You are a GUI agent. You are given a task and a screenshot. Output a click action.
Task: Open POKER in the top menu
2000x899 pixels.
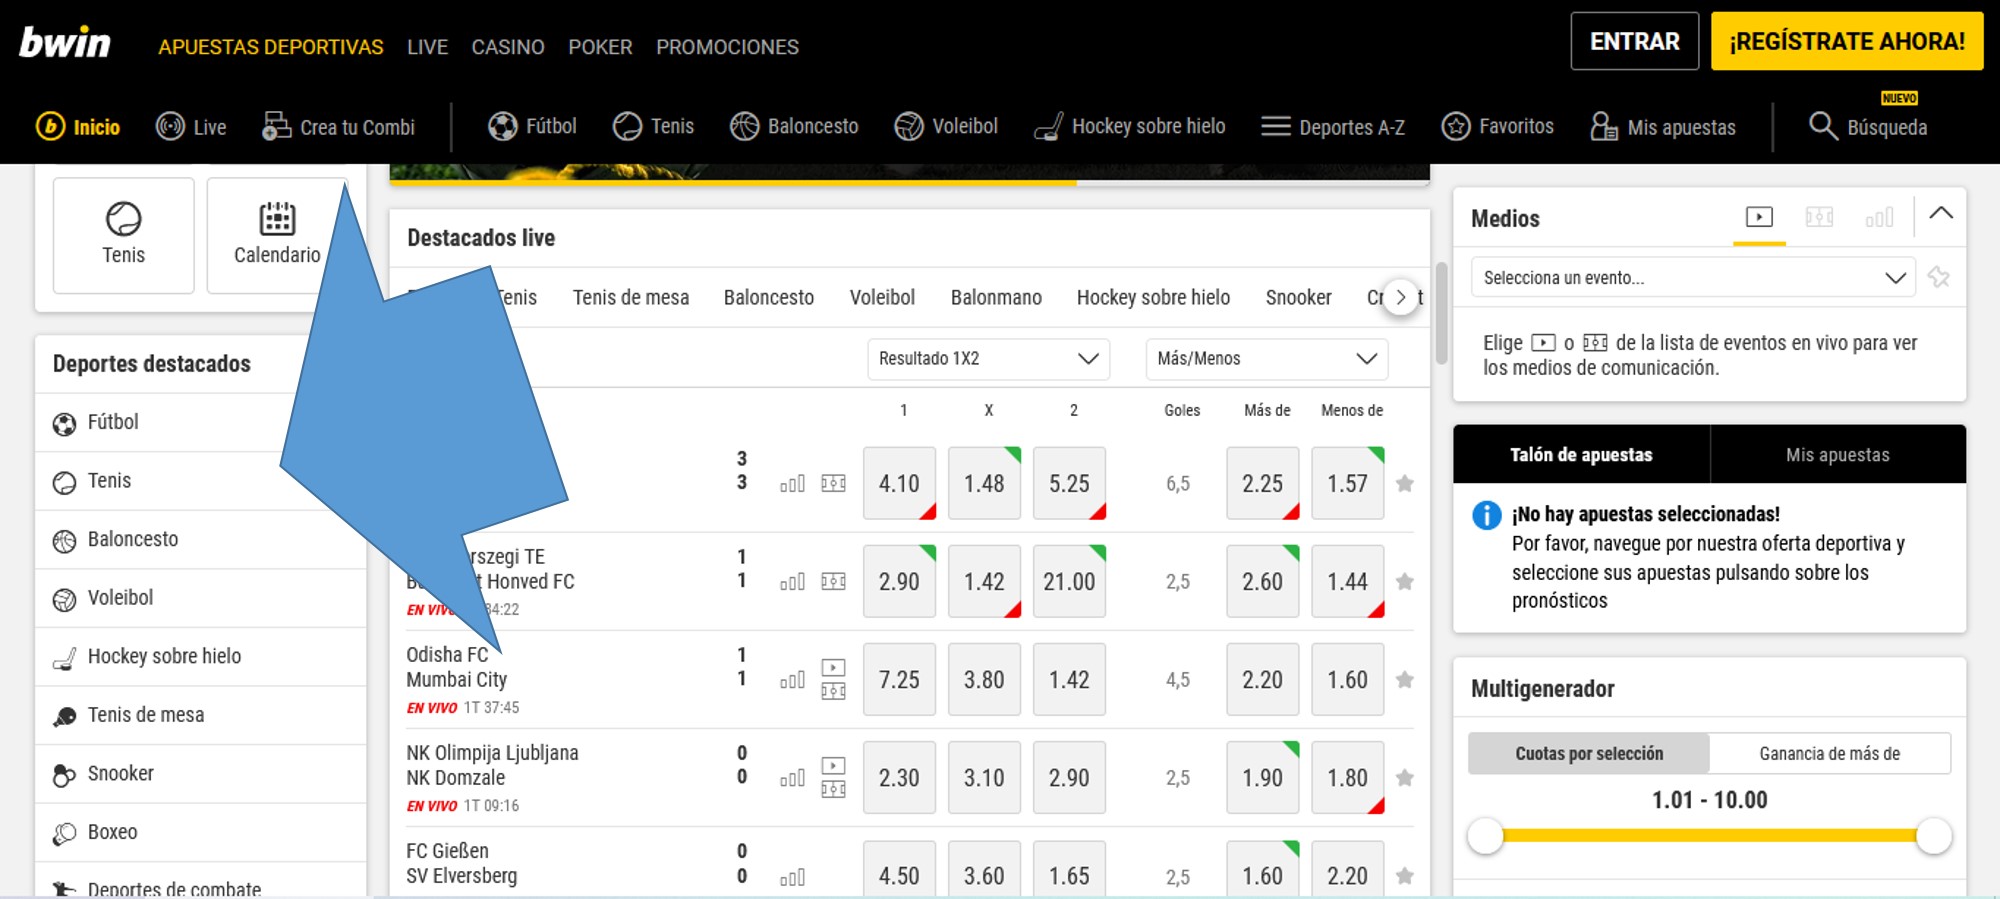pyautogui.click(x=600, y=47)
